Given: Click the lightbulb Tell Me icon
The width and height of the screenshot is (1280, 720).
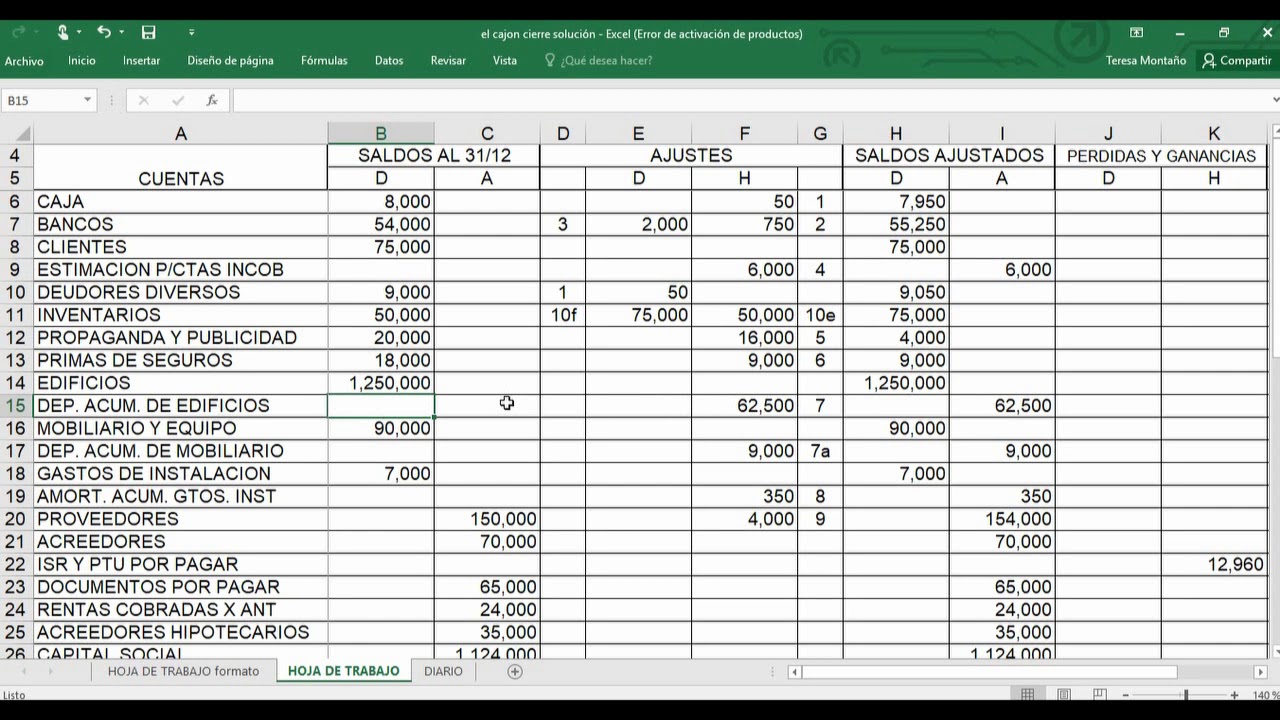Looking at the screenshot, I should coord(549,60).
